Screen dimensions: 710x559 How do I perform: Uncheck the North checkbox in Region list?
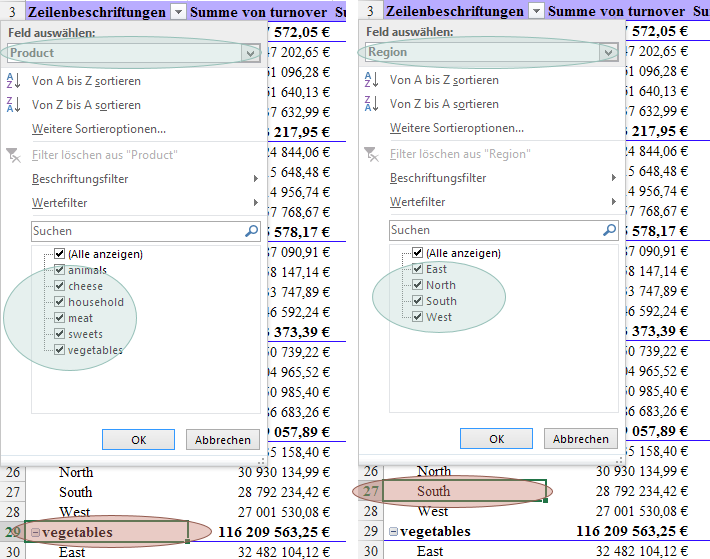tap(418, 285)
